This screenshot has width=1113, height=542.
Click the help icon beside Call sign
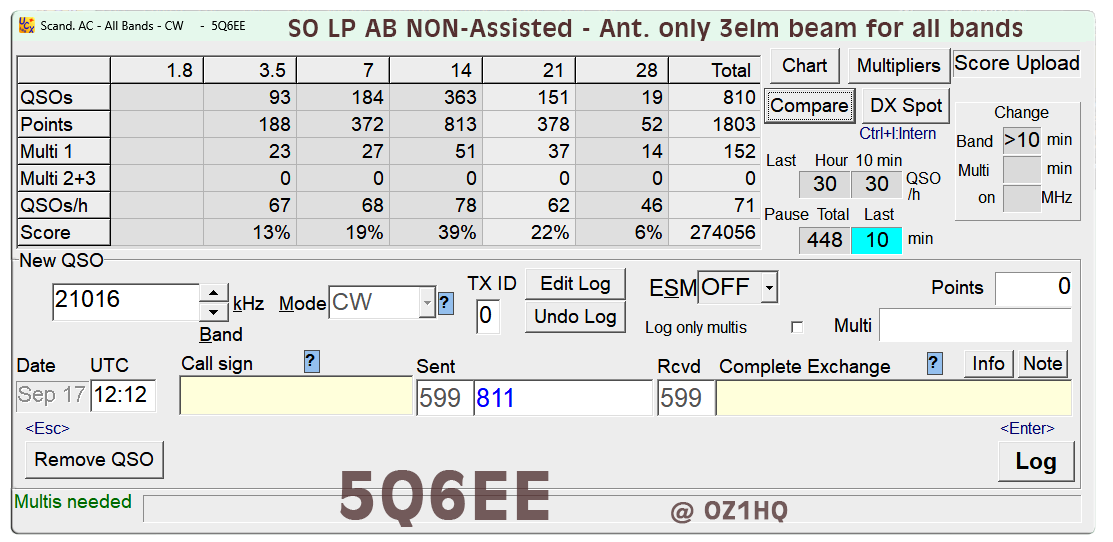[x=311, y=362]
